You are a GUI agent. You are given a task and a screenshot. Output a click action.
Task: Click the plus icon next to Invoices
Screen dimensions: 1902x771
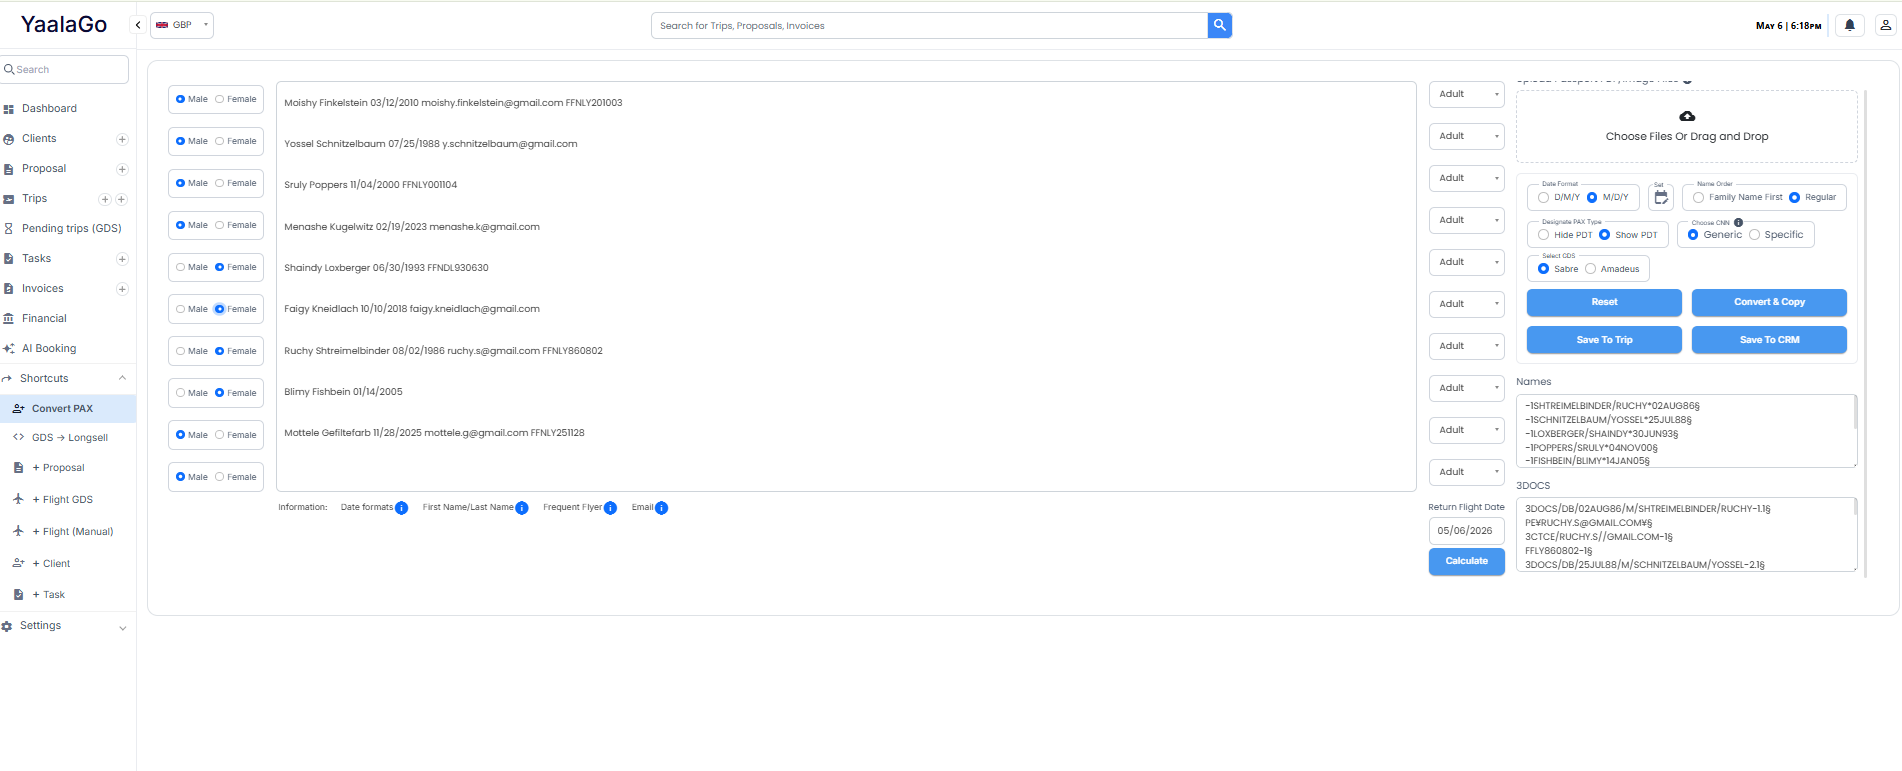coord(122,289)
